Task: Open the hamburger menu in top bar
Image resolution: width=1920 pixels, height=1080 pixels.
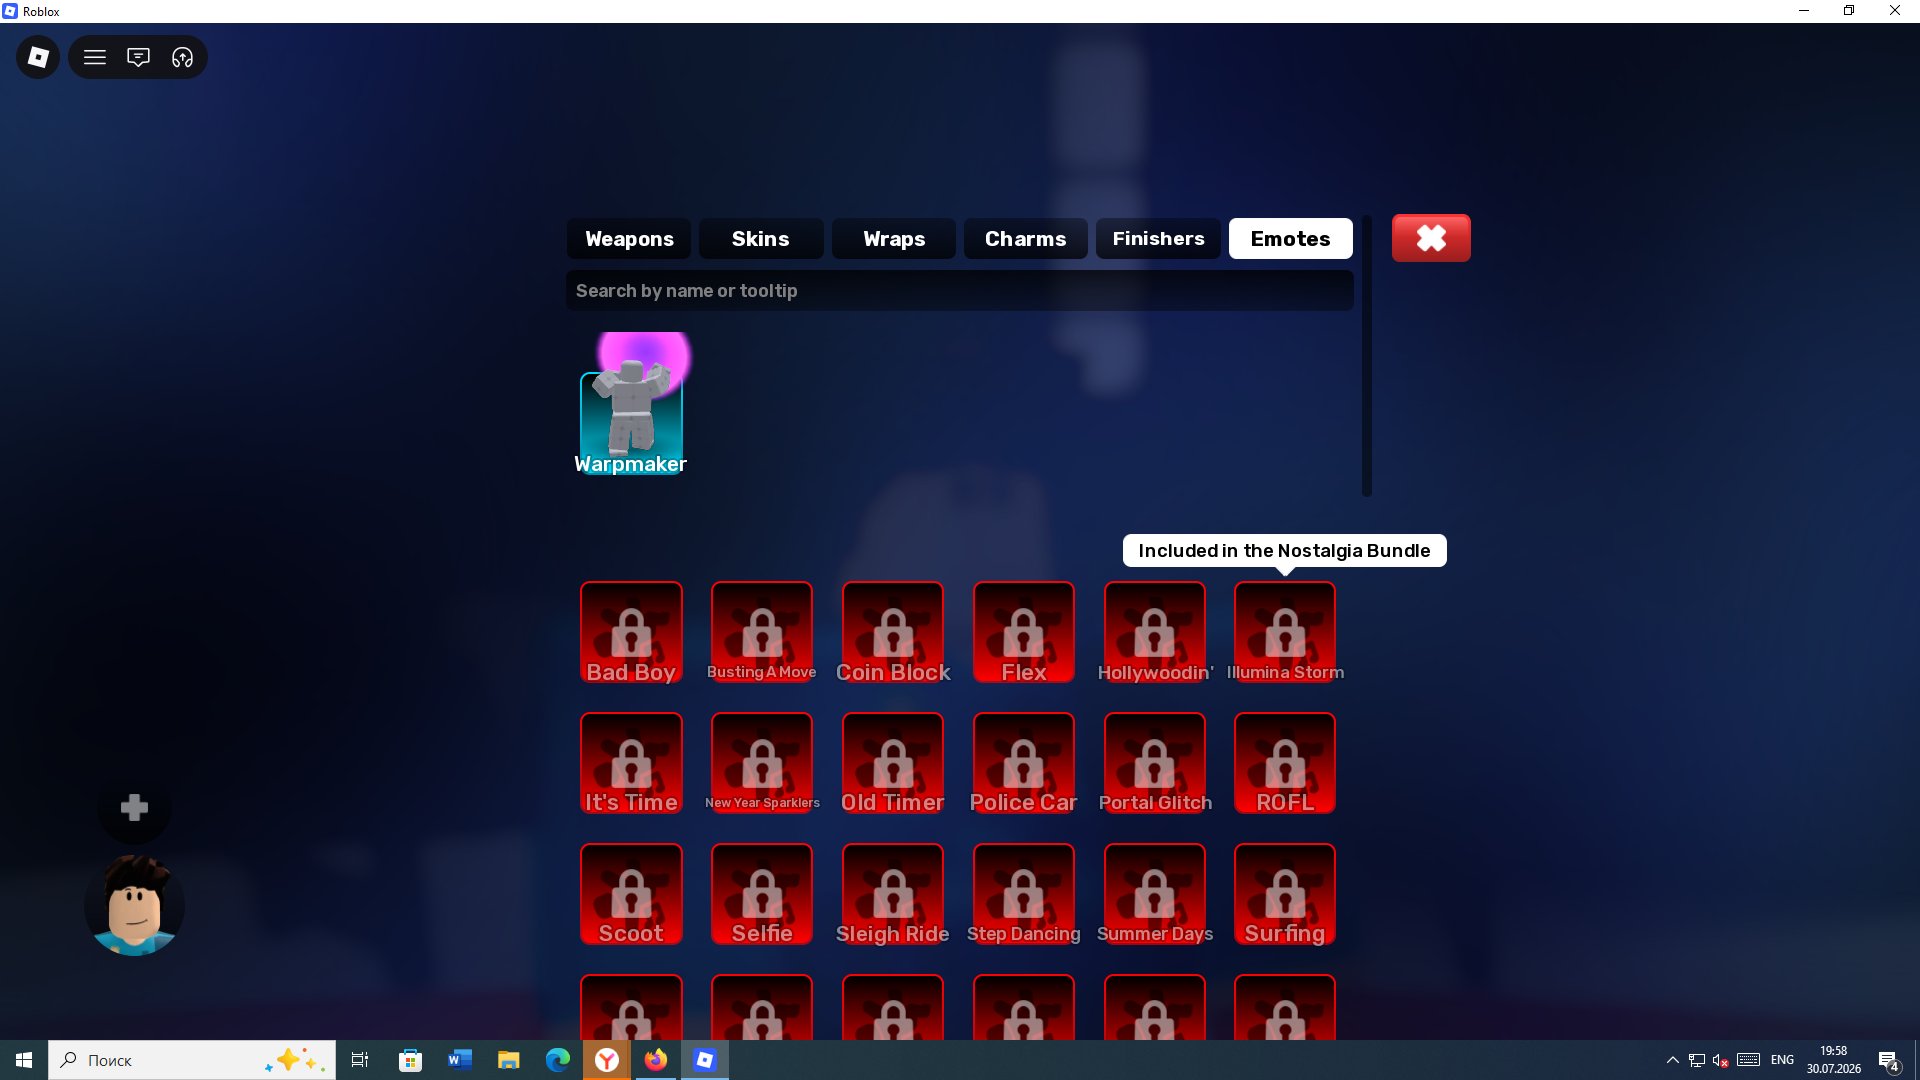Action: 95,57
